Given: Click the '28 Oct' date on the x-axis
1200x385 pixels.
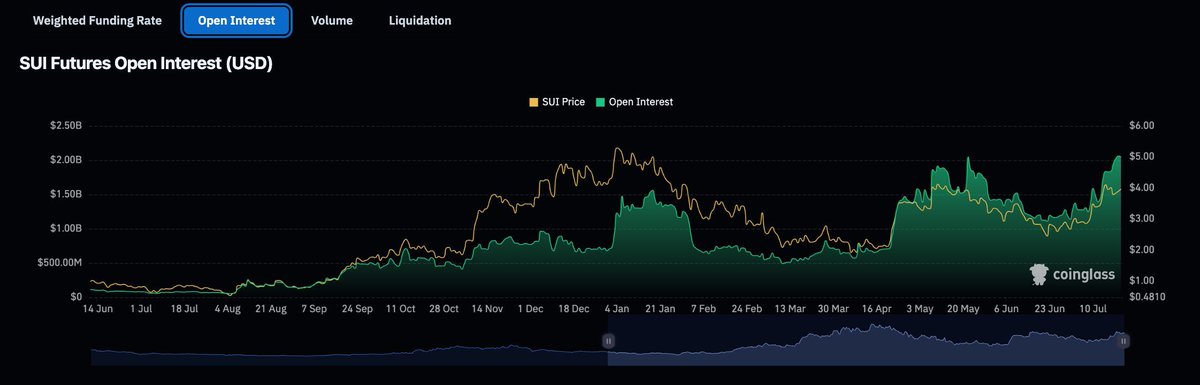Looking at the screenshot, I should (443, 310).
